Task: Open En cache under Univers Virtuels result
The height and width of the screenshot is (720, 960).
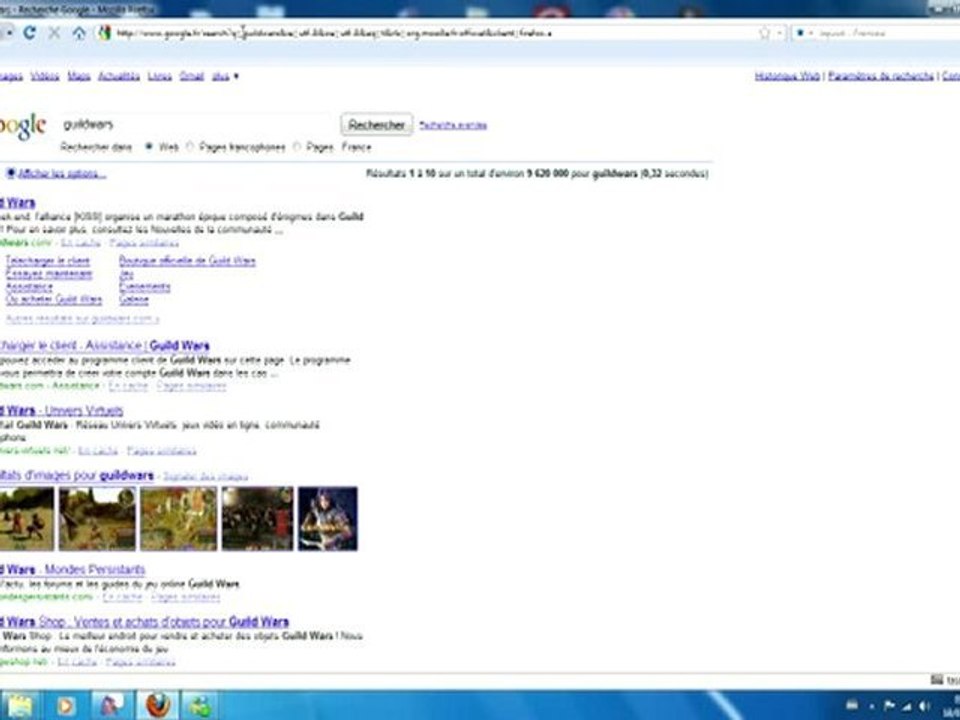Action: (98, 451)
